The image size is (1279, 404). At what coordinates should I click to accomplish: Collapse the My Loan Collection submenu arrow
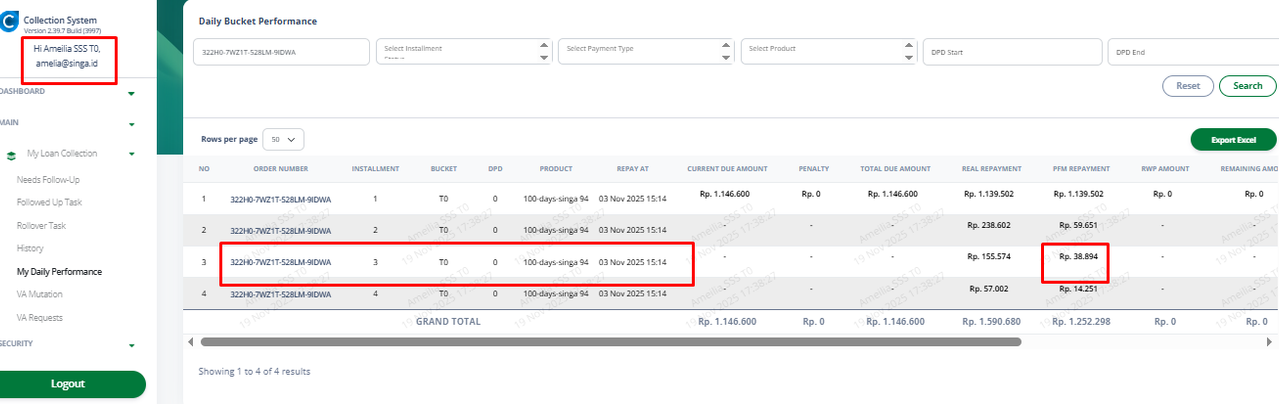point(131,155)
